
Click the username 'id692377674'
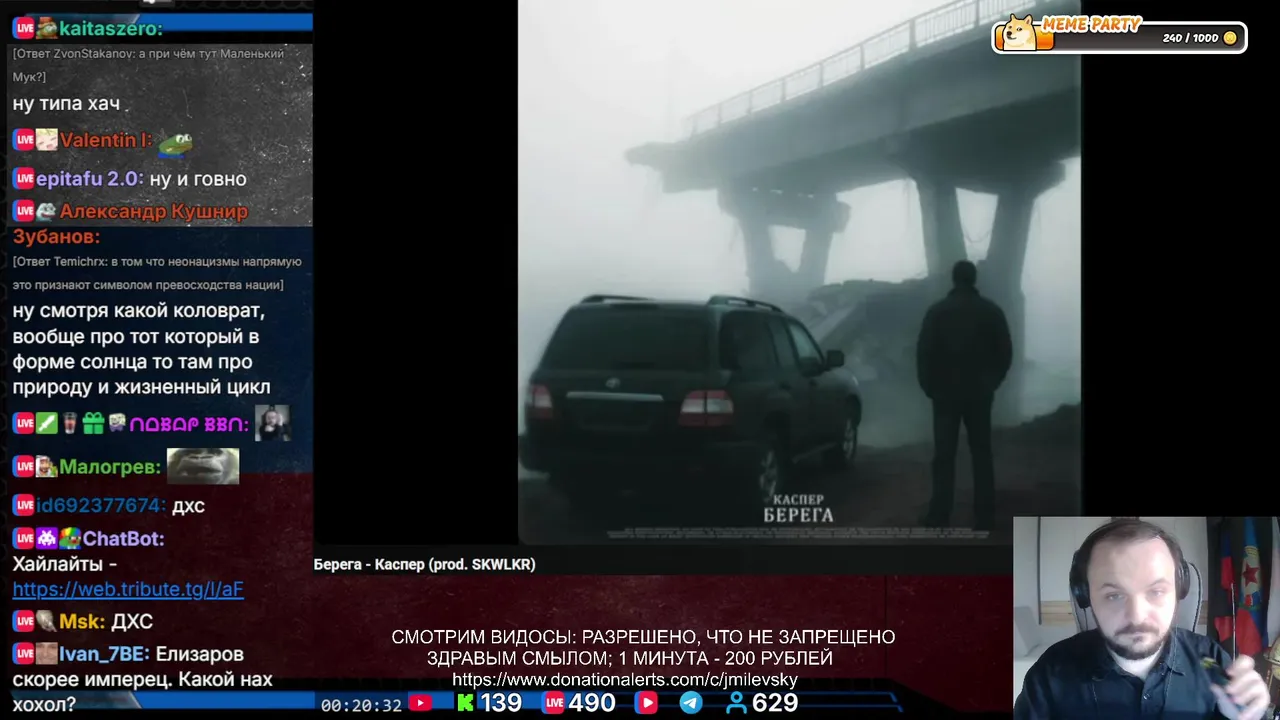click(100, 505)
